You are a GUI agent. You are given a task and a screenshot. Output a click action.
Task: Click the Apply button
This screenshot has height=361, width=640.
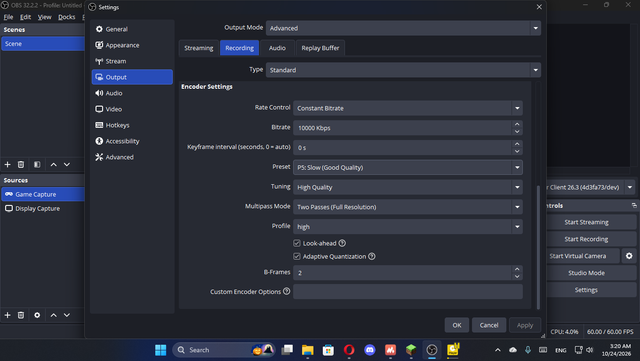[x=525, y=325]
